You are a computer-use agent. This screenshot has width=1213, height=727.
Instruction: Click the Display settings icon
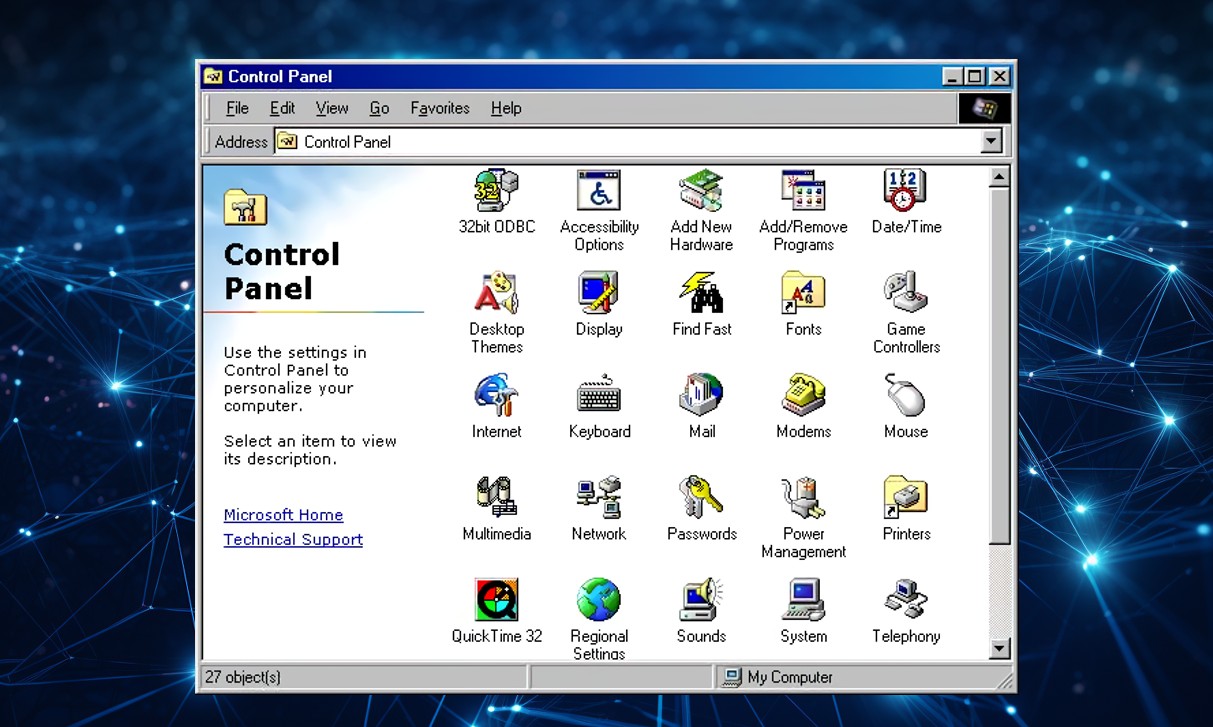pos(599,293)
